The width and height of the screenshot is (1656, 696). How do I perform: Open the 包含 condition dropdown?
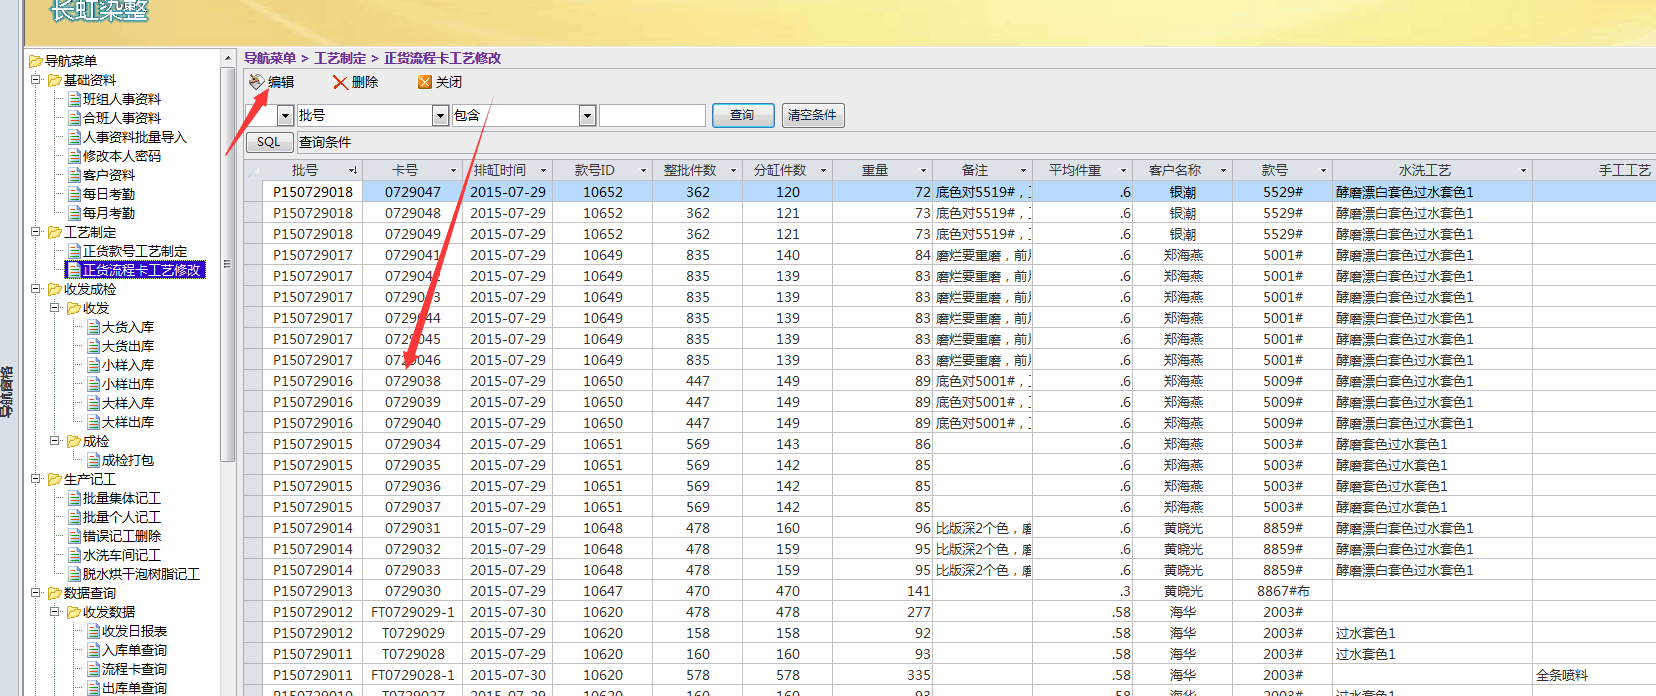click(587, 116)
